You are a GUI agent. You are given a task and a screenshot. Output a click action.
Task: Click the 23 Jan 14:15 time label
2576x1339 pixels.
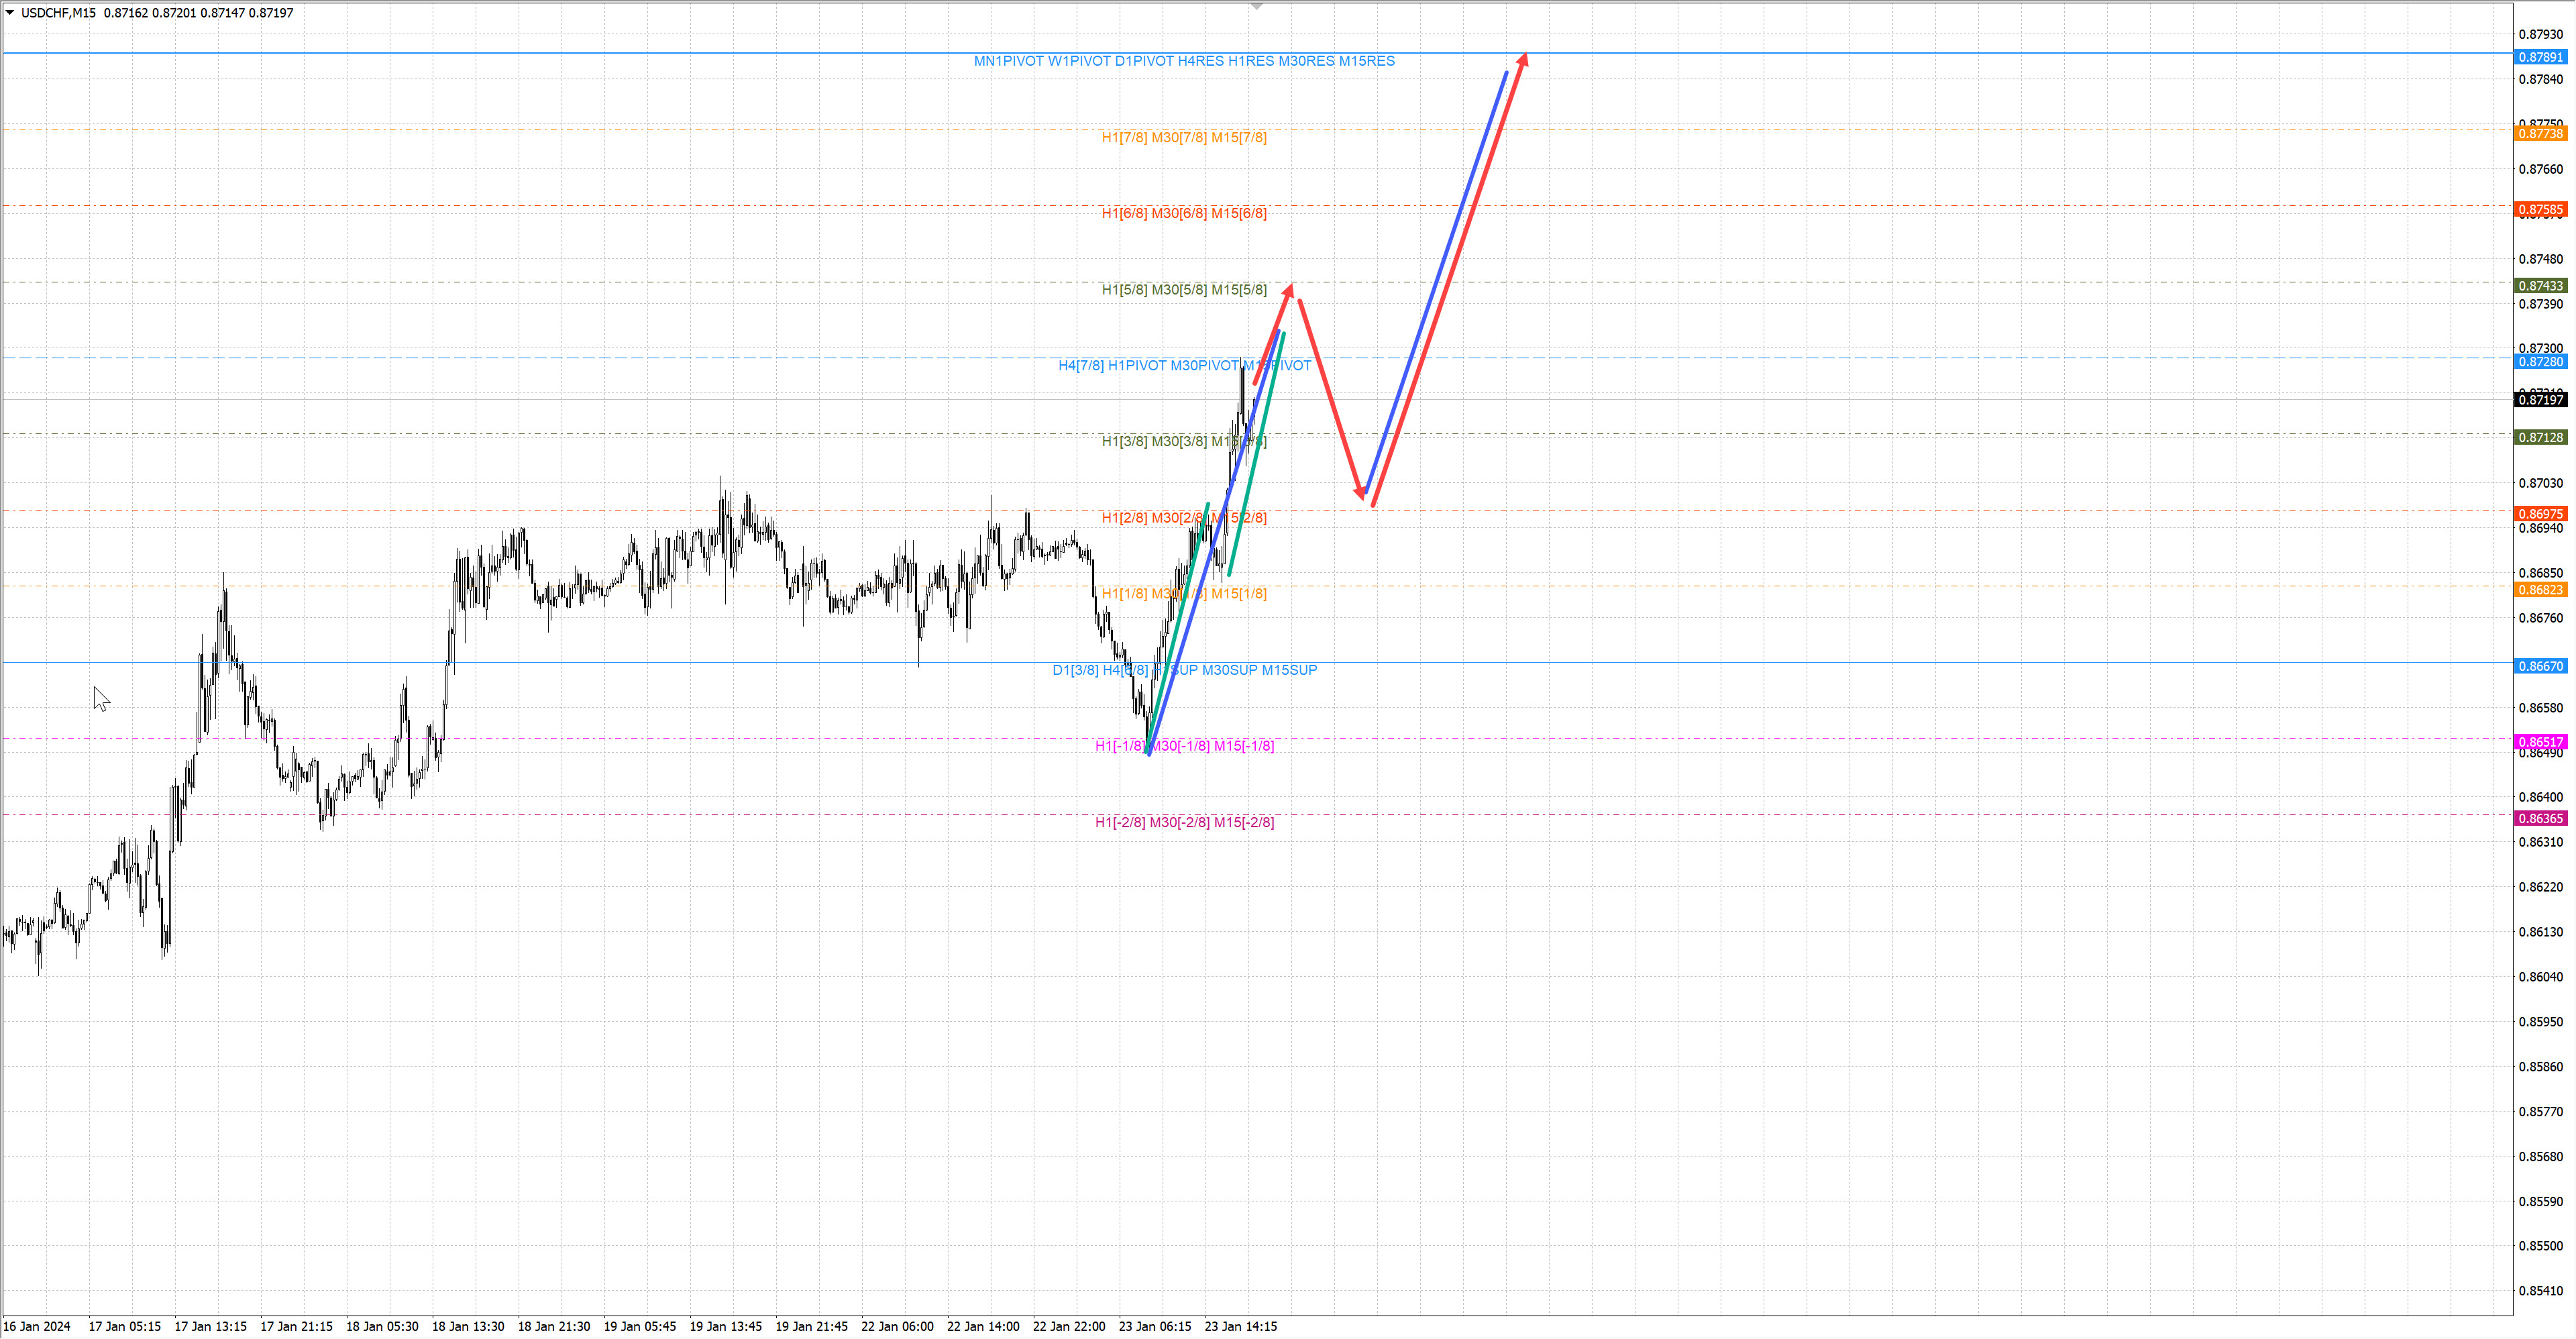pyautogui.click(x=1240, y=1326)
